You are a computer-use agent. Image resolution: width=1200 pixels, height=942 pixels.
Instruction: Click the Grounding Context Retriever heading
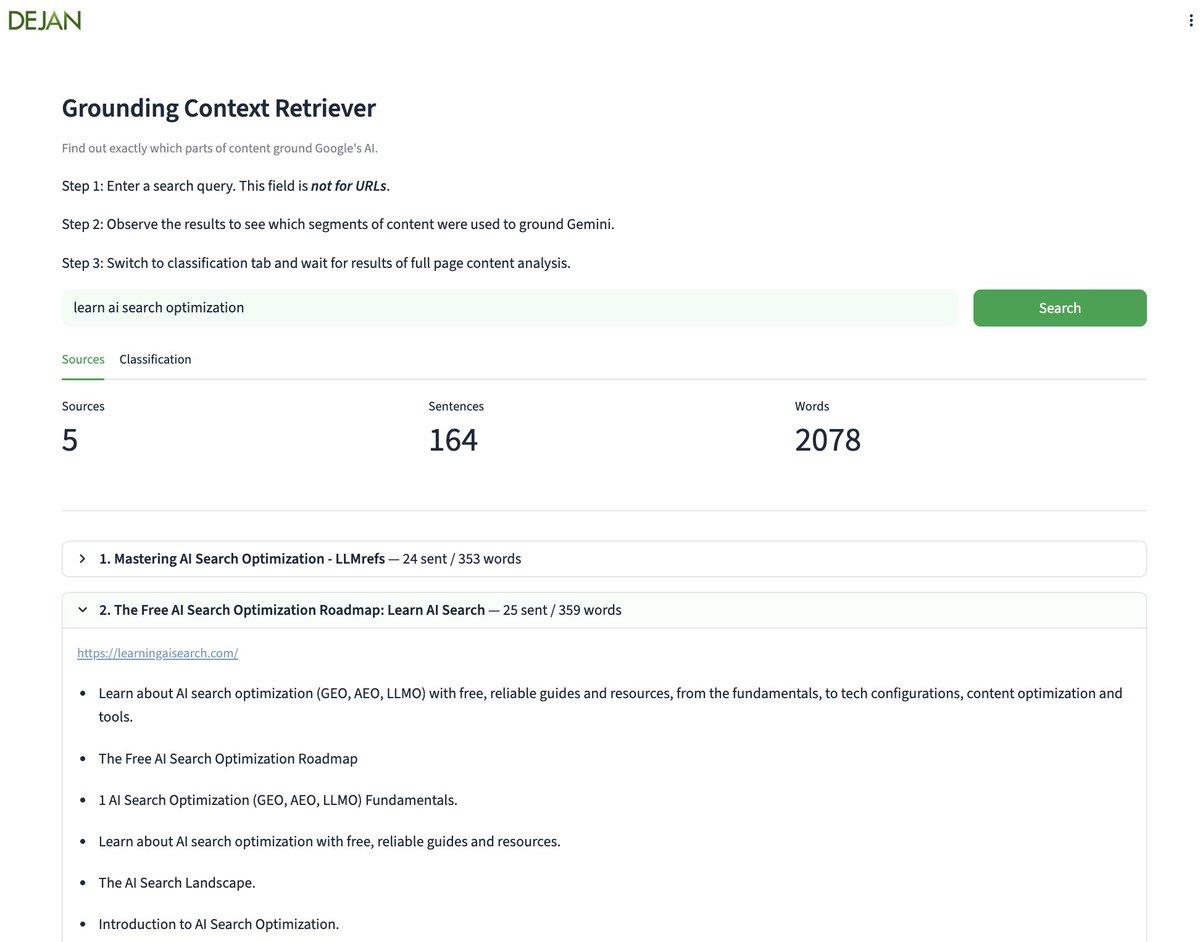pyautogui.click(x=218, y=108)
